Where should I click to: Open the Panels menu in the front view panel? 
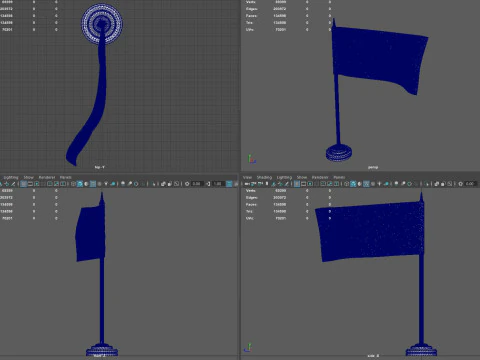(x=66, y=177)
